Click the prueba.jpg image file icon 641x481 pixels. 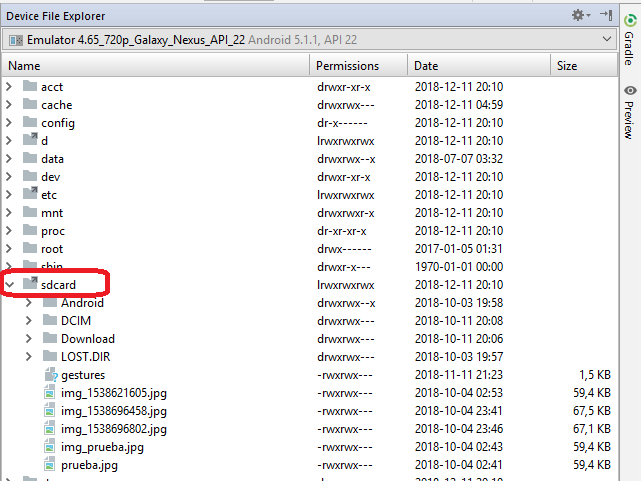[51, 465]
